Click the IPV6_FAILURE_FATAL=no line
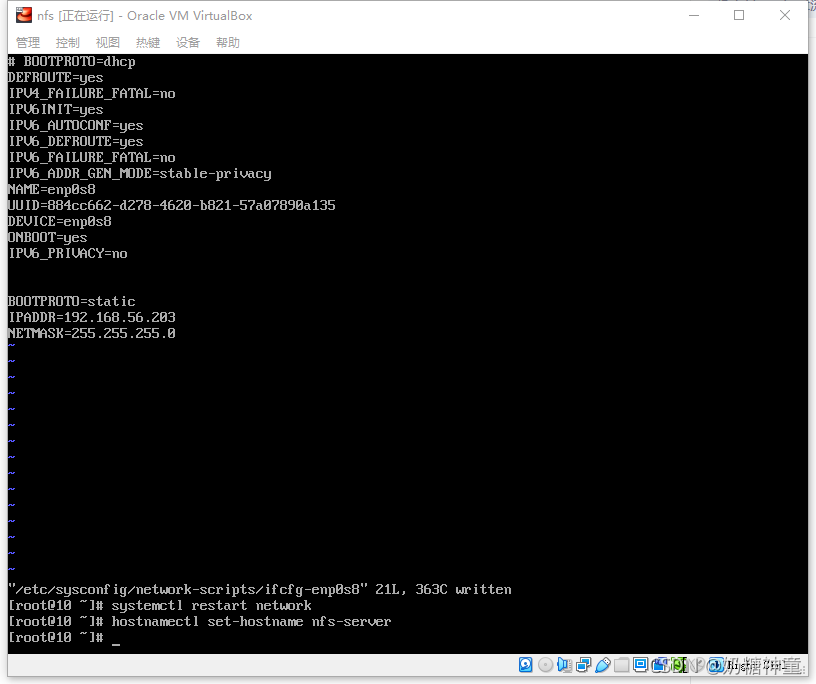 click(x=92, y=157)
